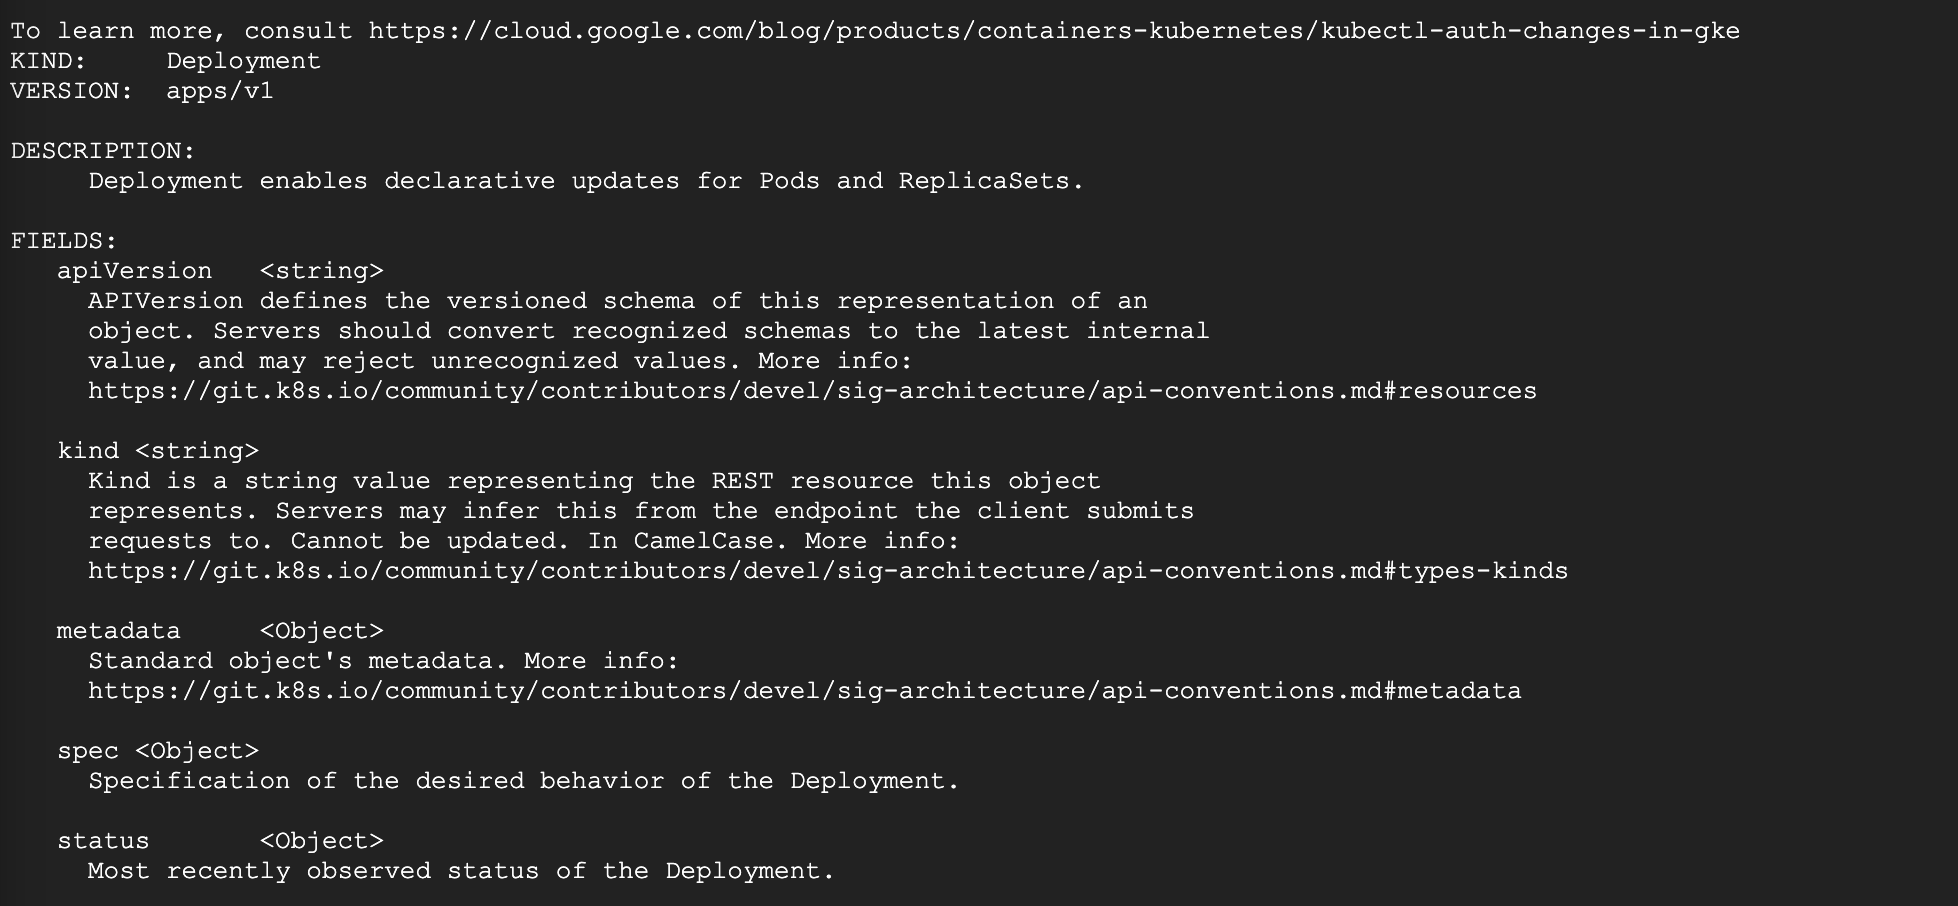1958x906 pixels.
Task: Click the VERSION: header label
Action: coord(72,91)
